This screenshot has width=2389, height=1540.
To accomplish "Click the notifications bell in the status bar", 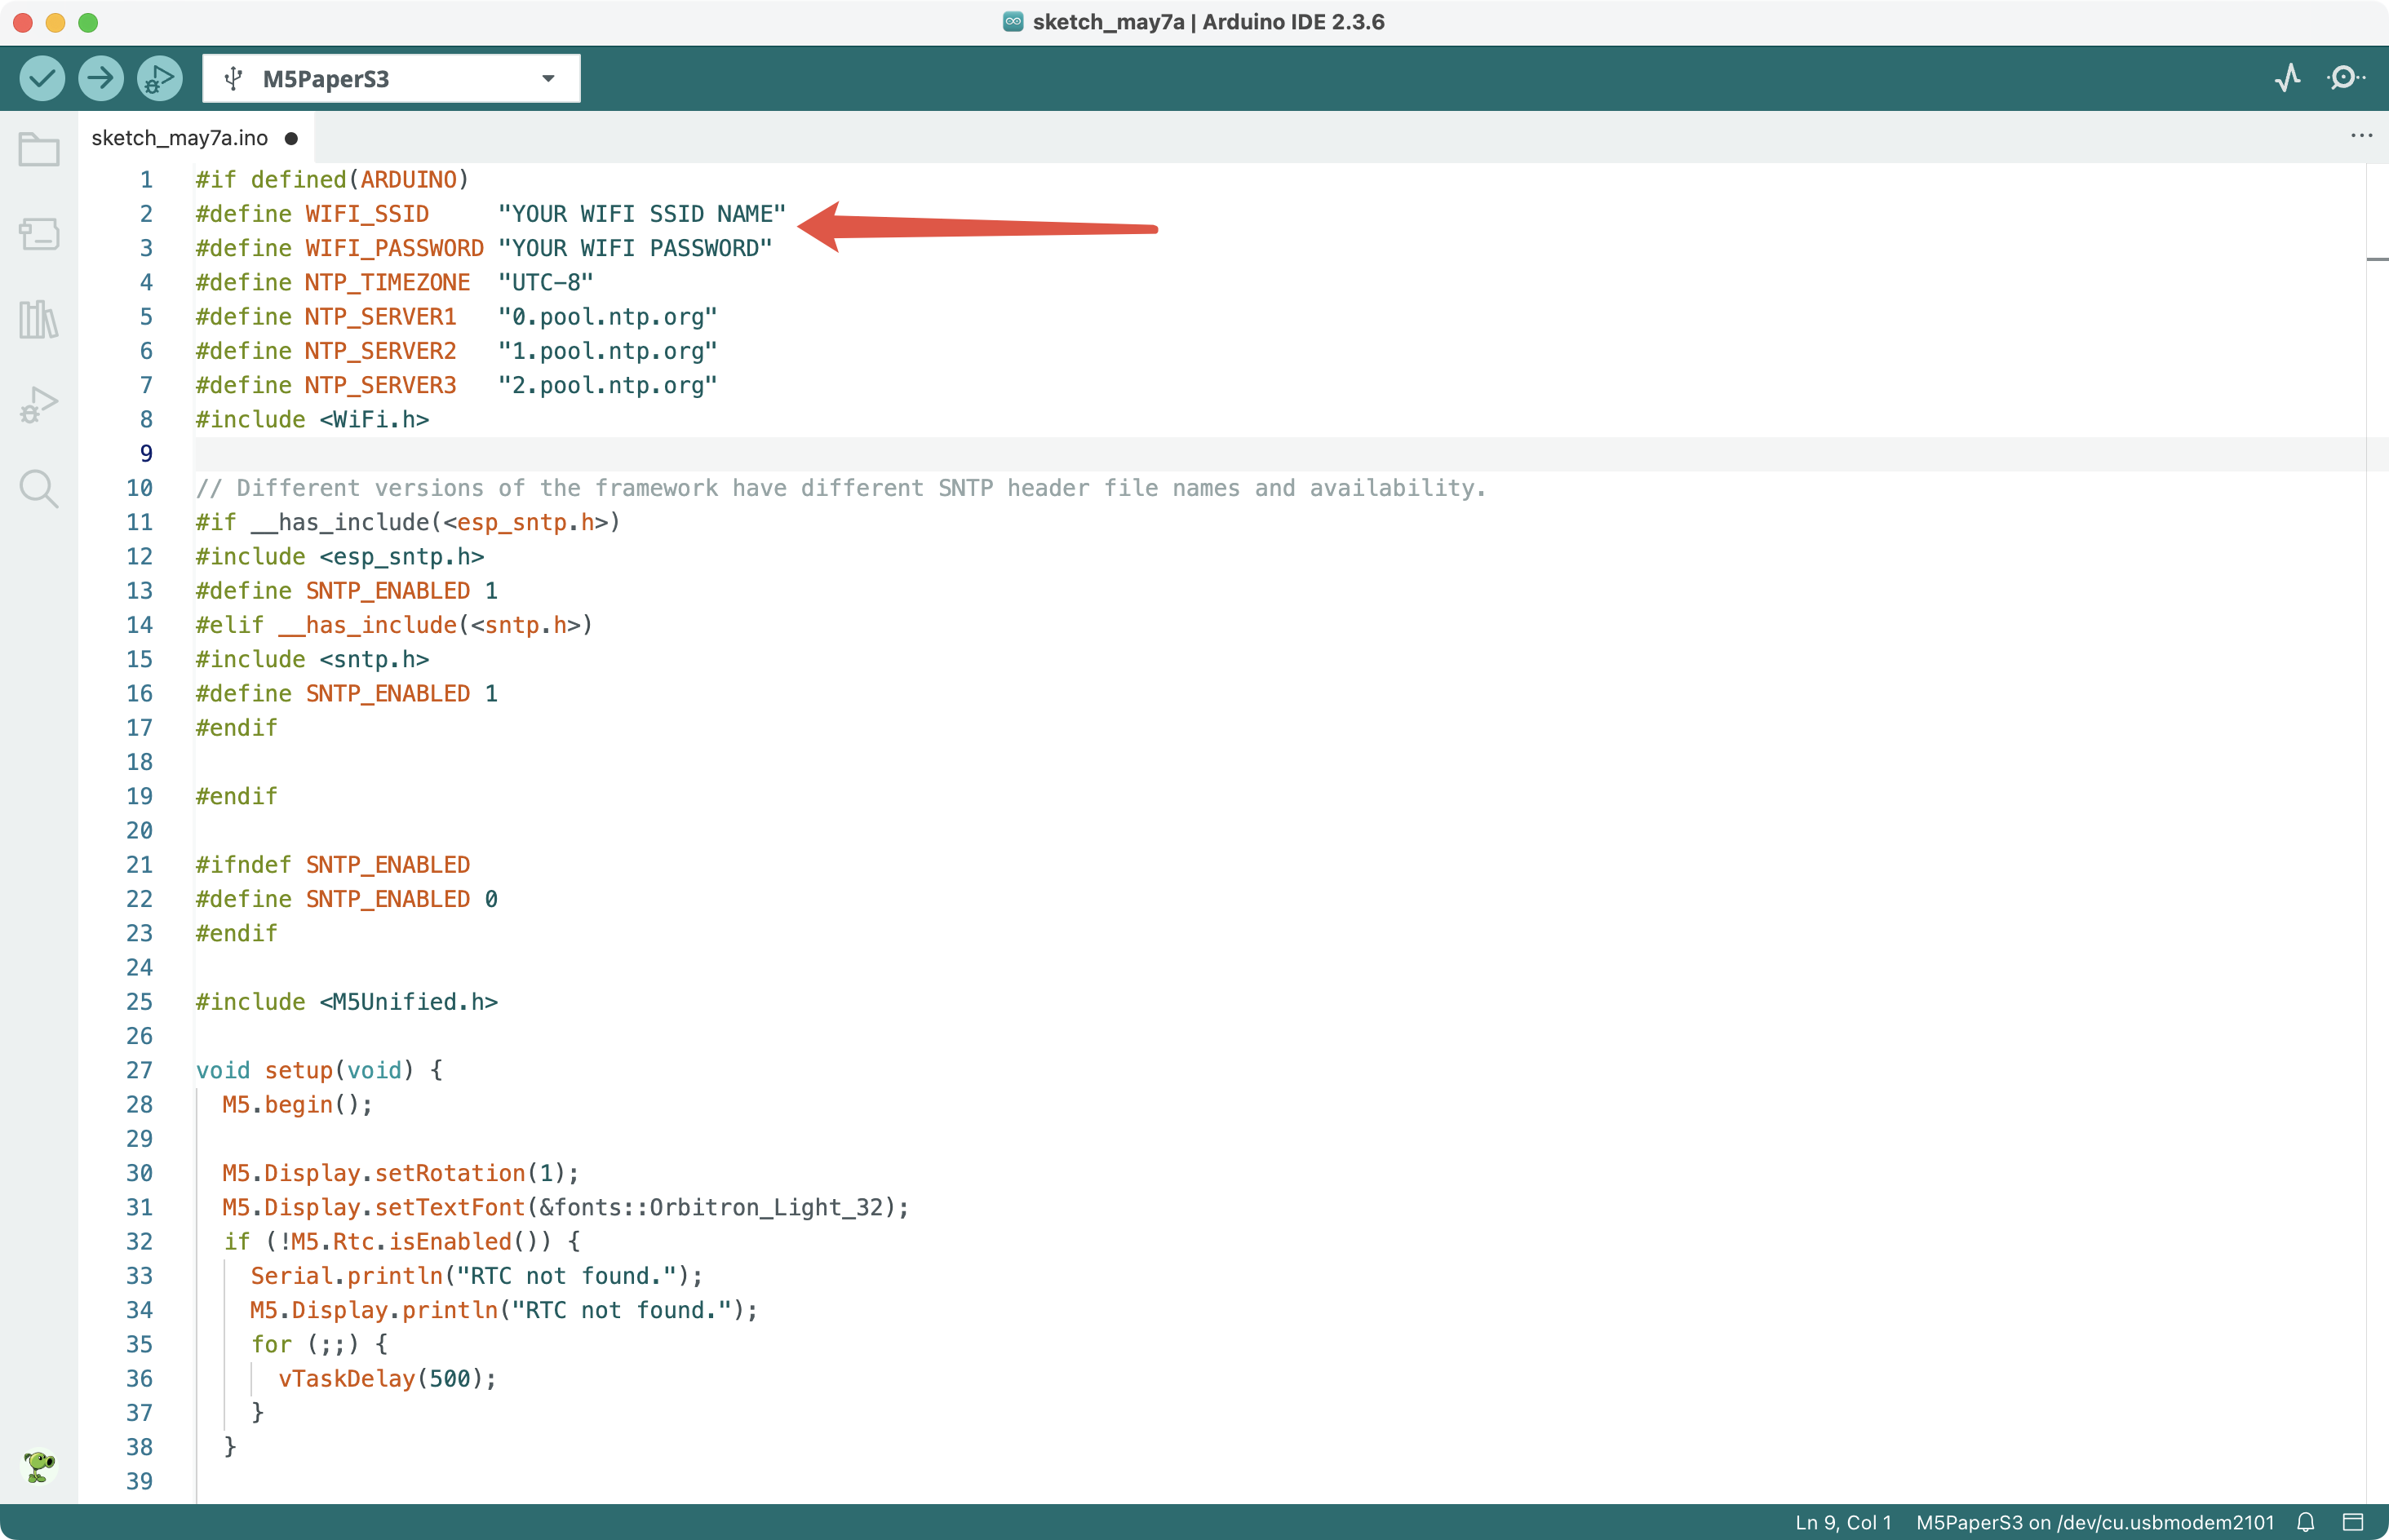I will (x=2306, y=1522).
